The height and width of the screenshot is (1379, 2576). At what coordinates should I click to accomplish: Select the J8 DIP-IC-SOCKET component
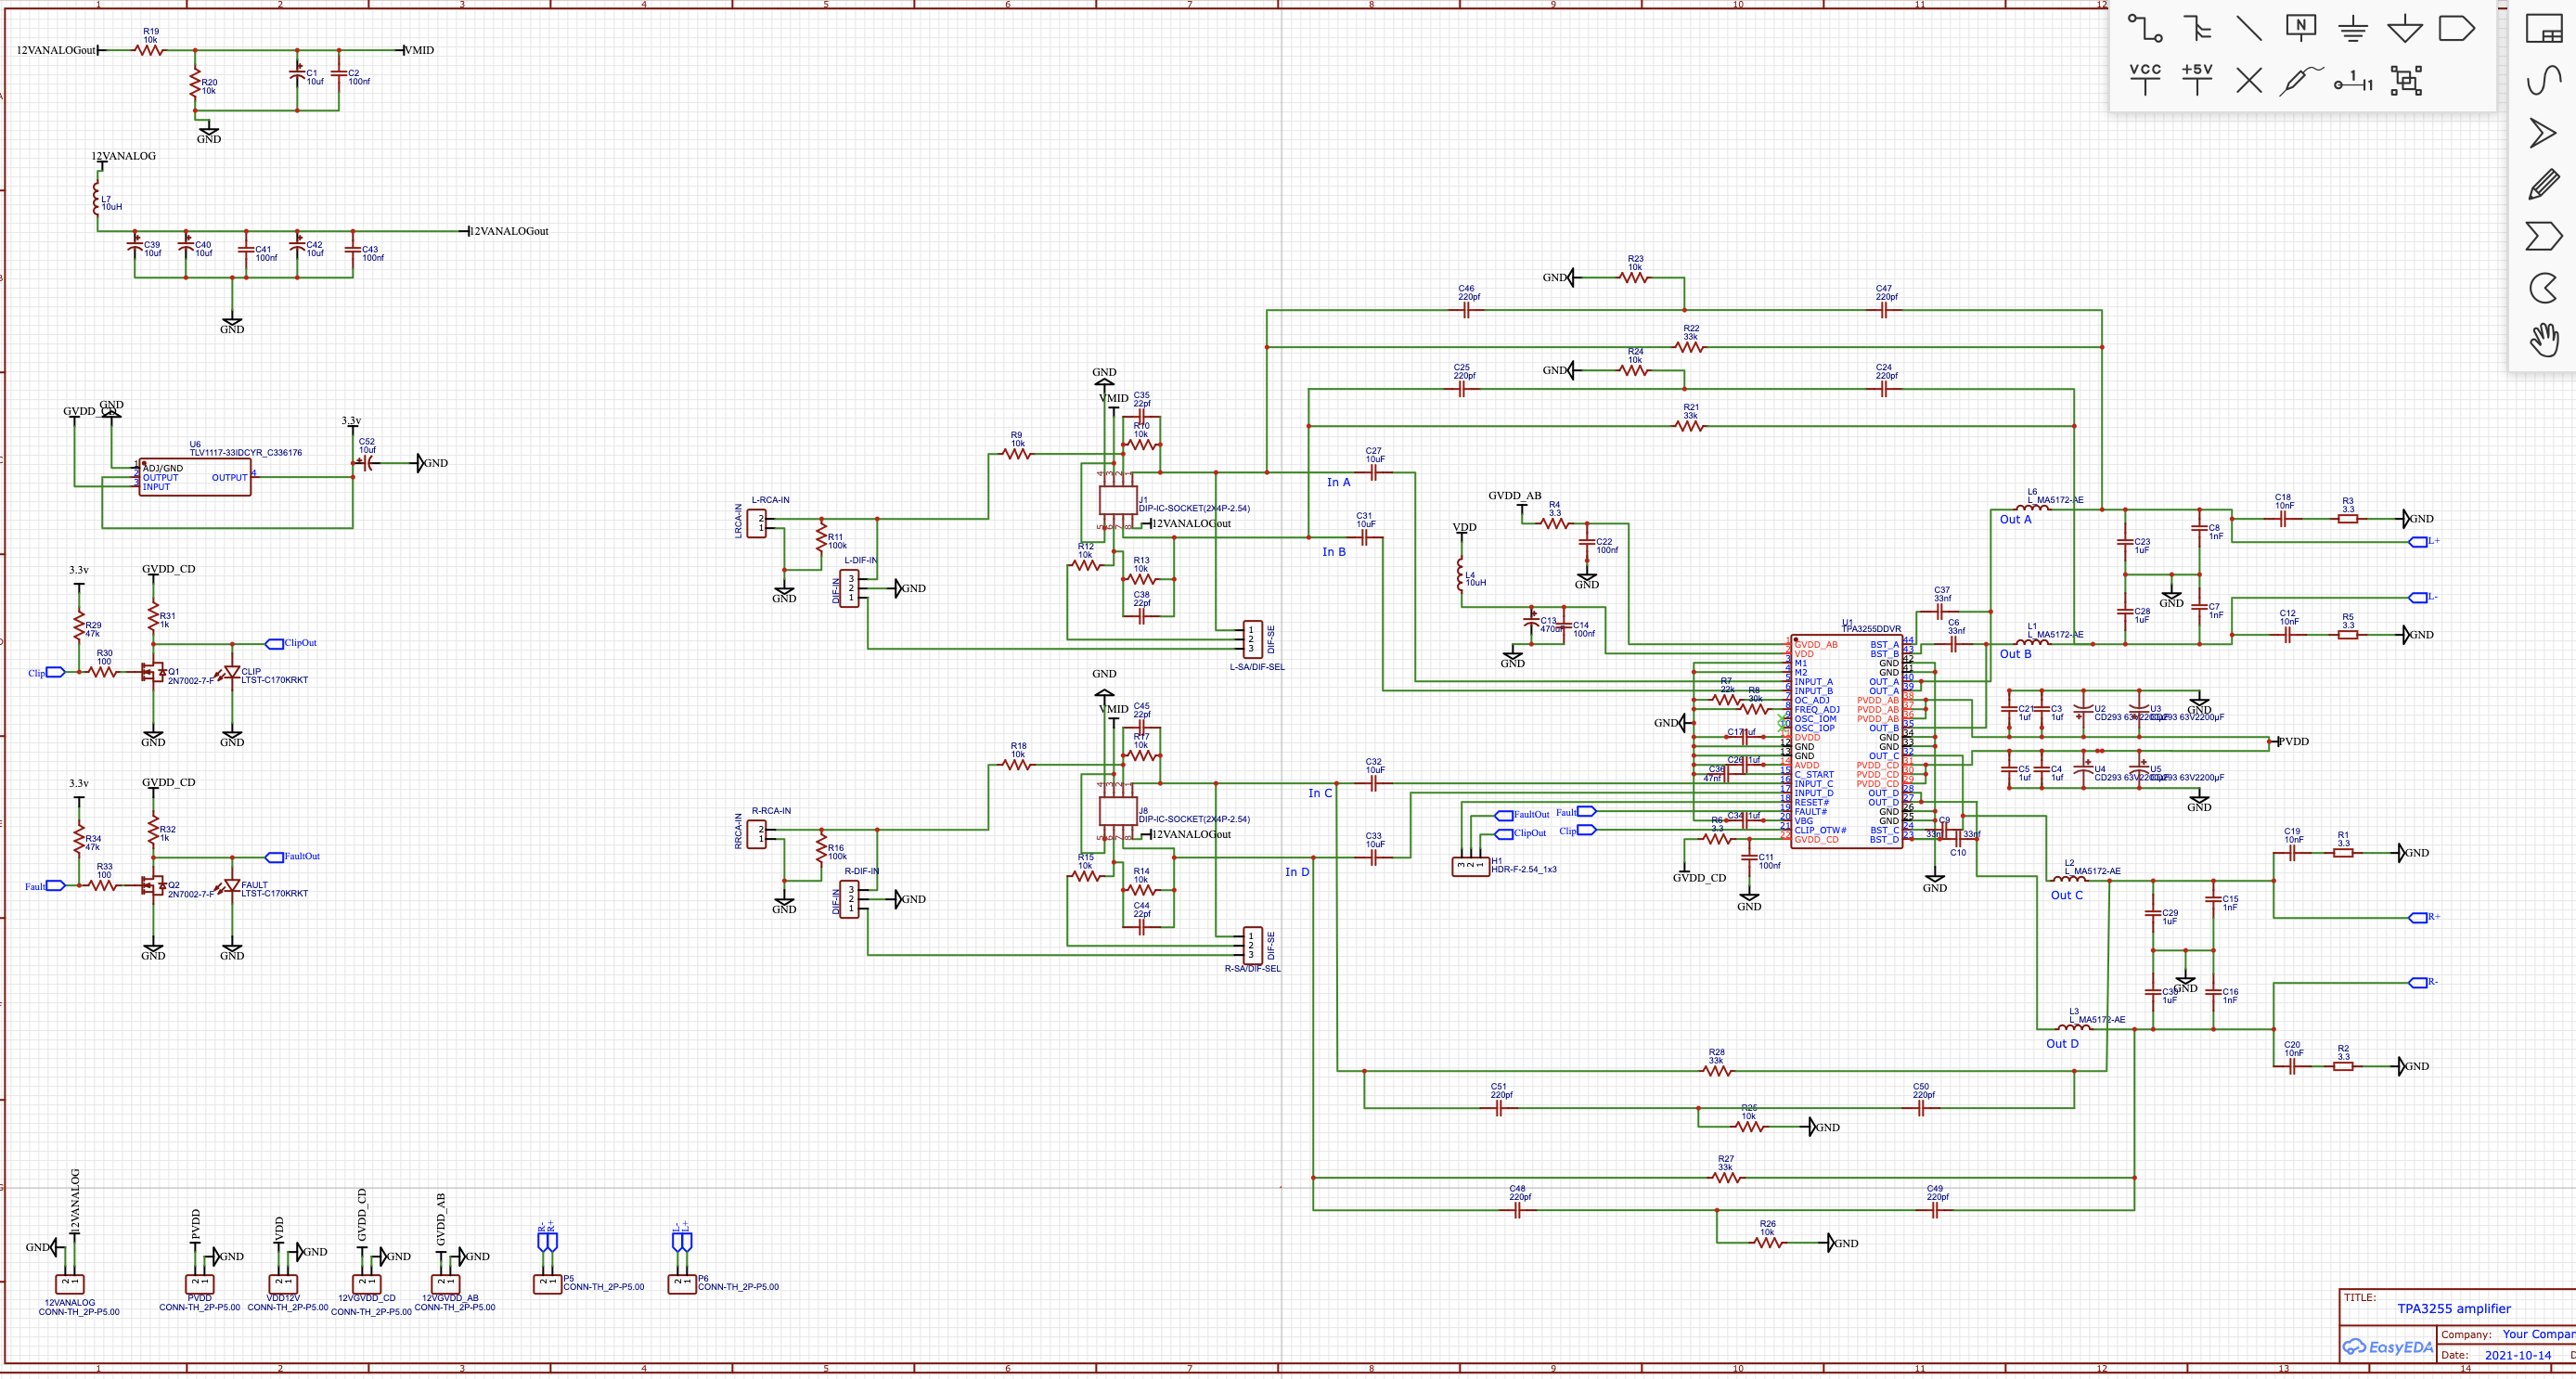point(1117,811)
